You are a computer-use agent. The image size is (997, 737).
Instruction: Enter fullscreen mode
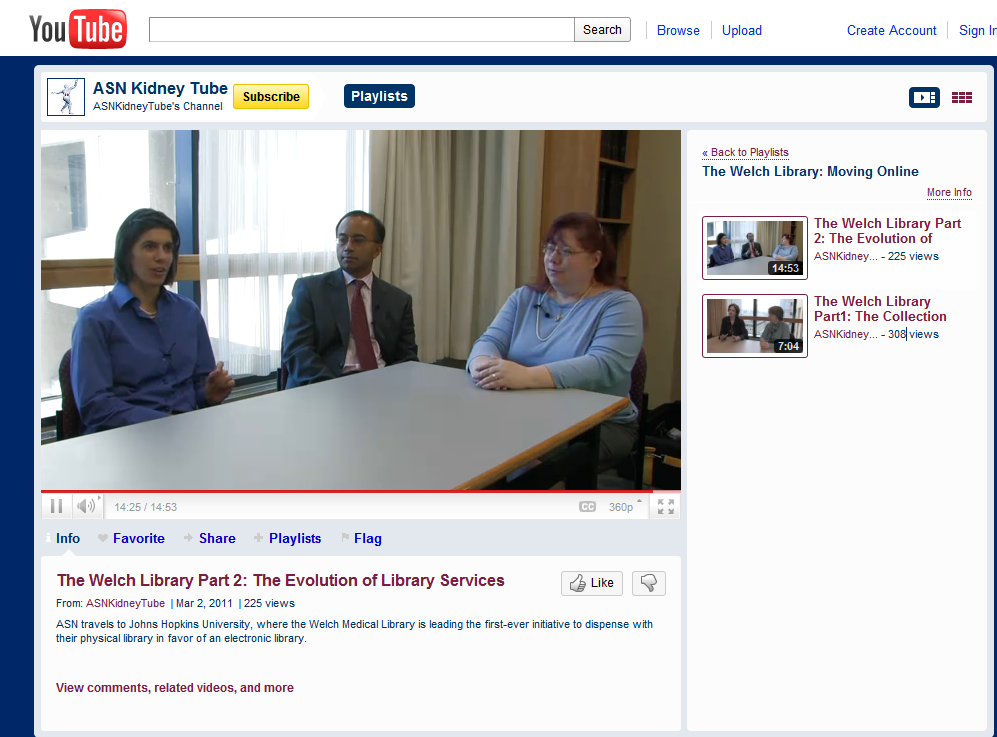pyautogui.click(x=666, y=507)
